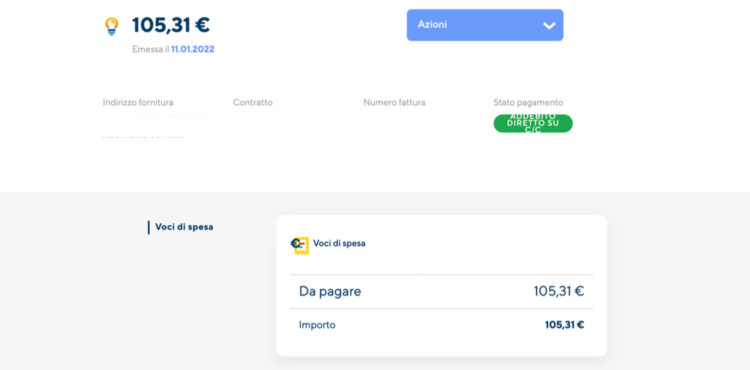Select Voci di spesa sidebar tab
Screen dimensions: 750x370
184,227
